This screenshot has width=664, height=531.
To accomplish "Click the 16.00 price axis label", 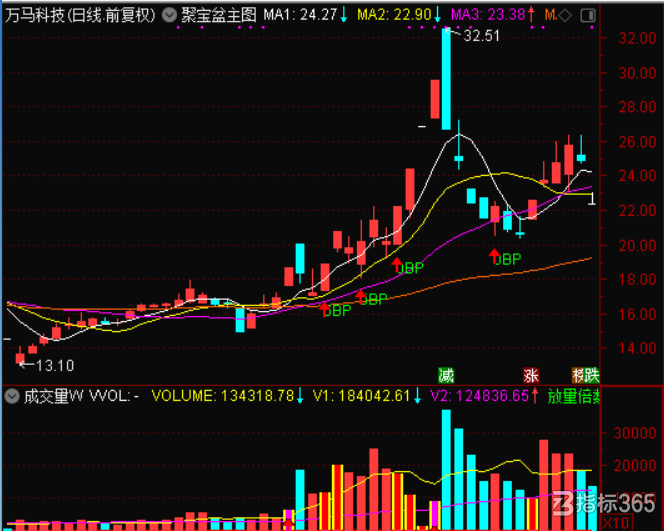I will click(x=637, y=314).
